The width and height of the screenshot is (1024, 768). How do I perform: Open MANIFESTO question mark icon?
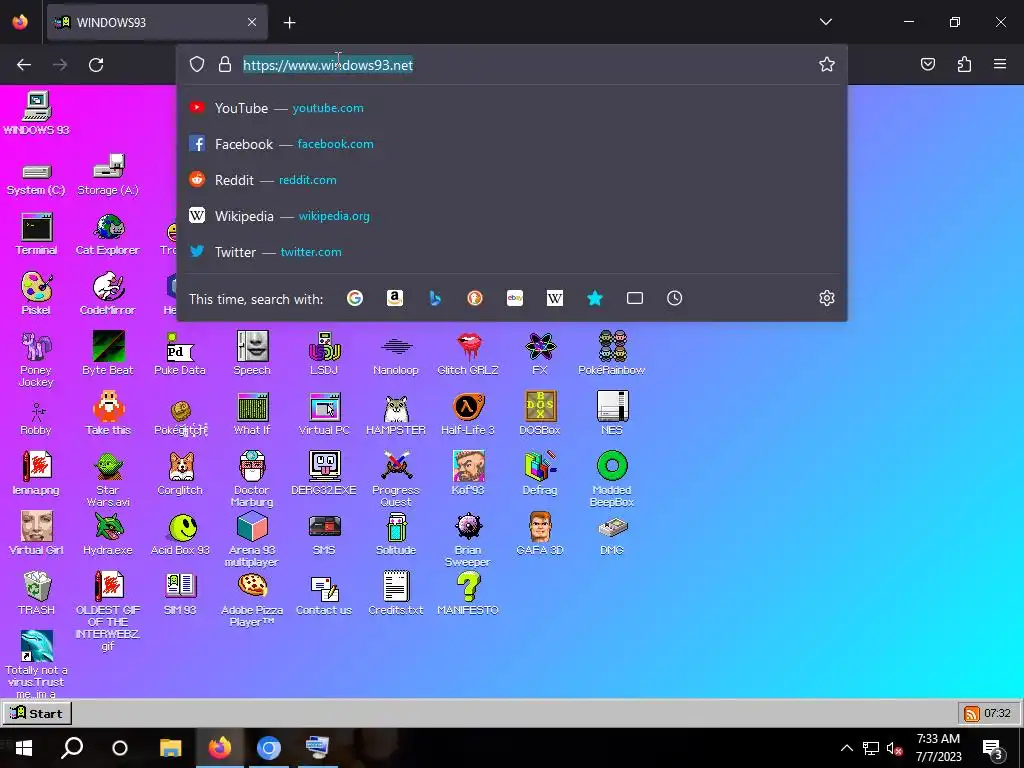click(468, 586)
